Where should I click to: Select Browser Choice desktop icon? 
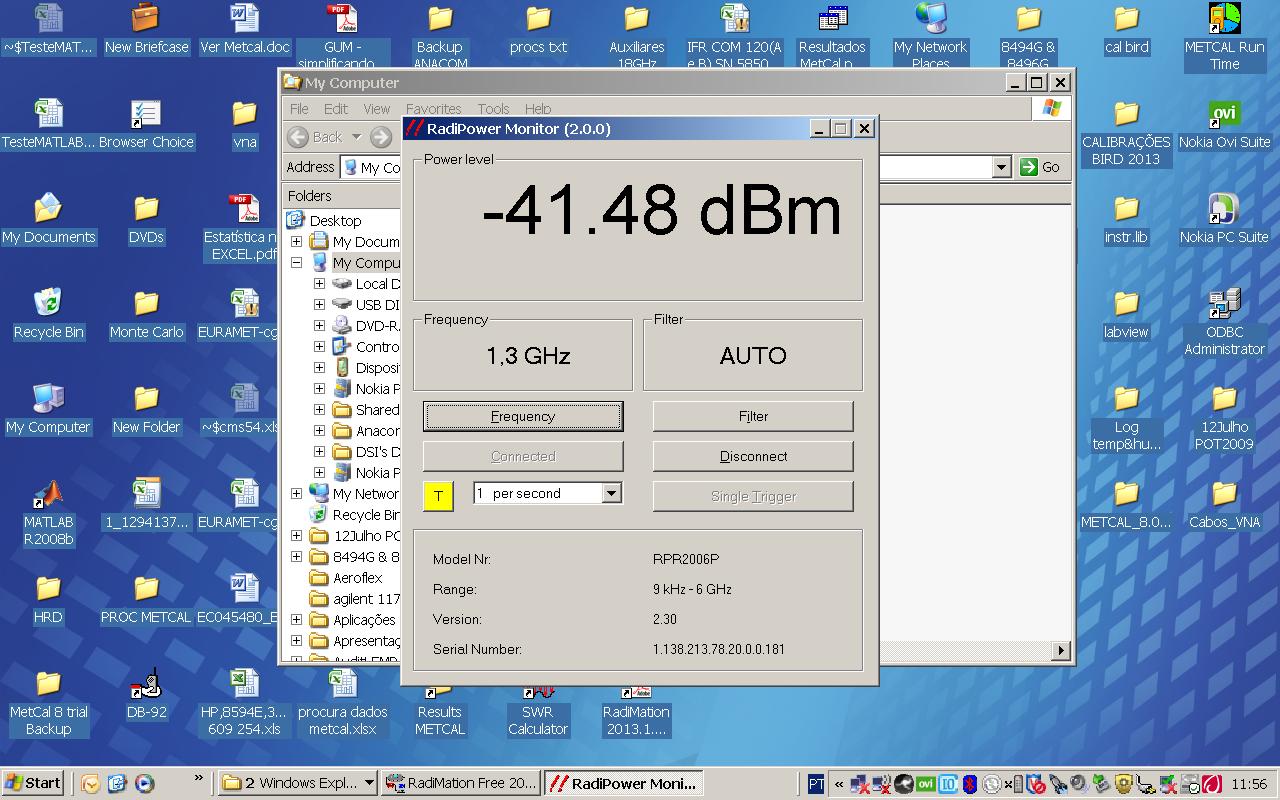pyautogui.click(x=146, y=125)
